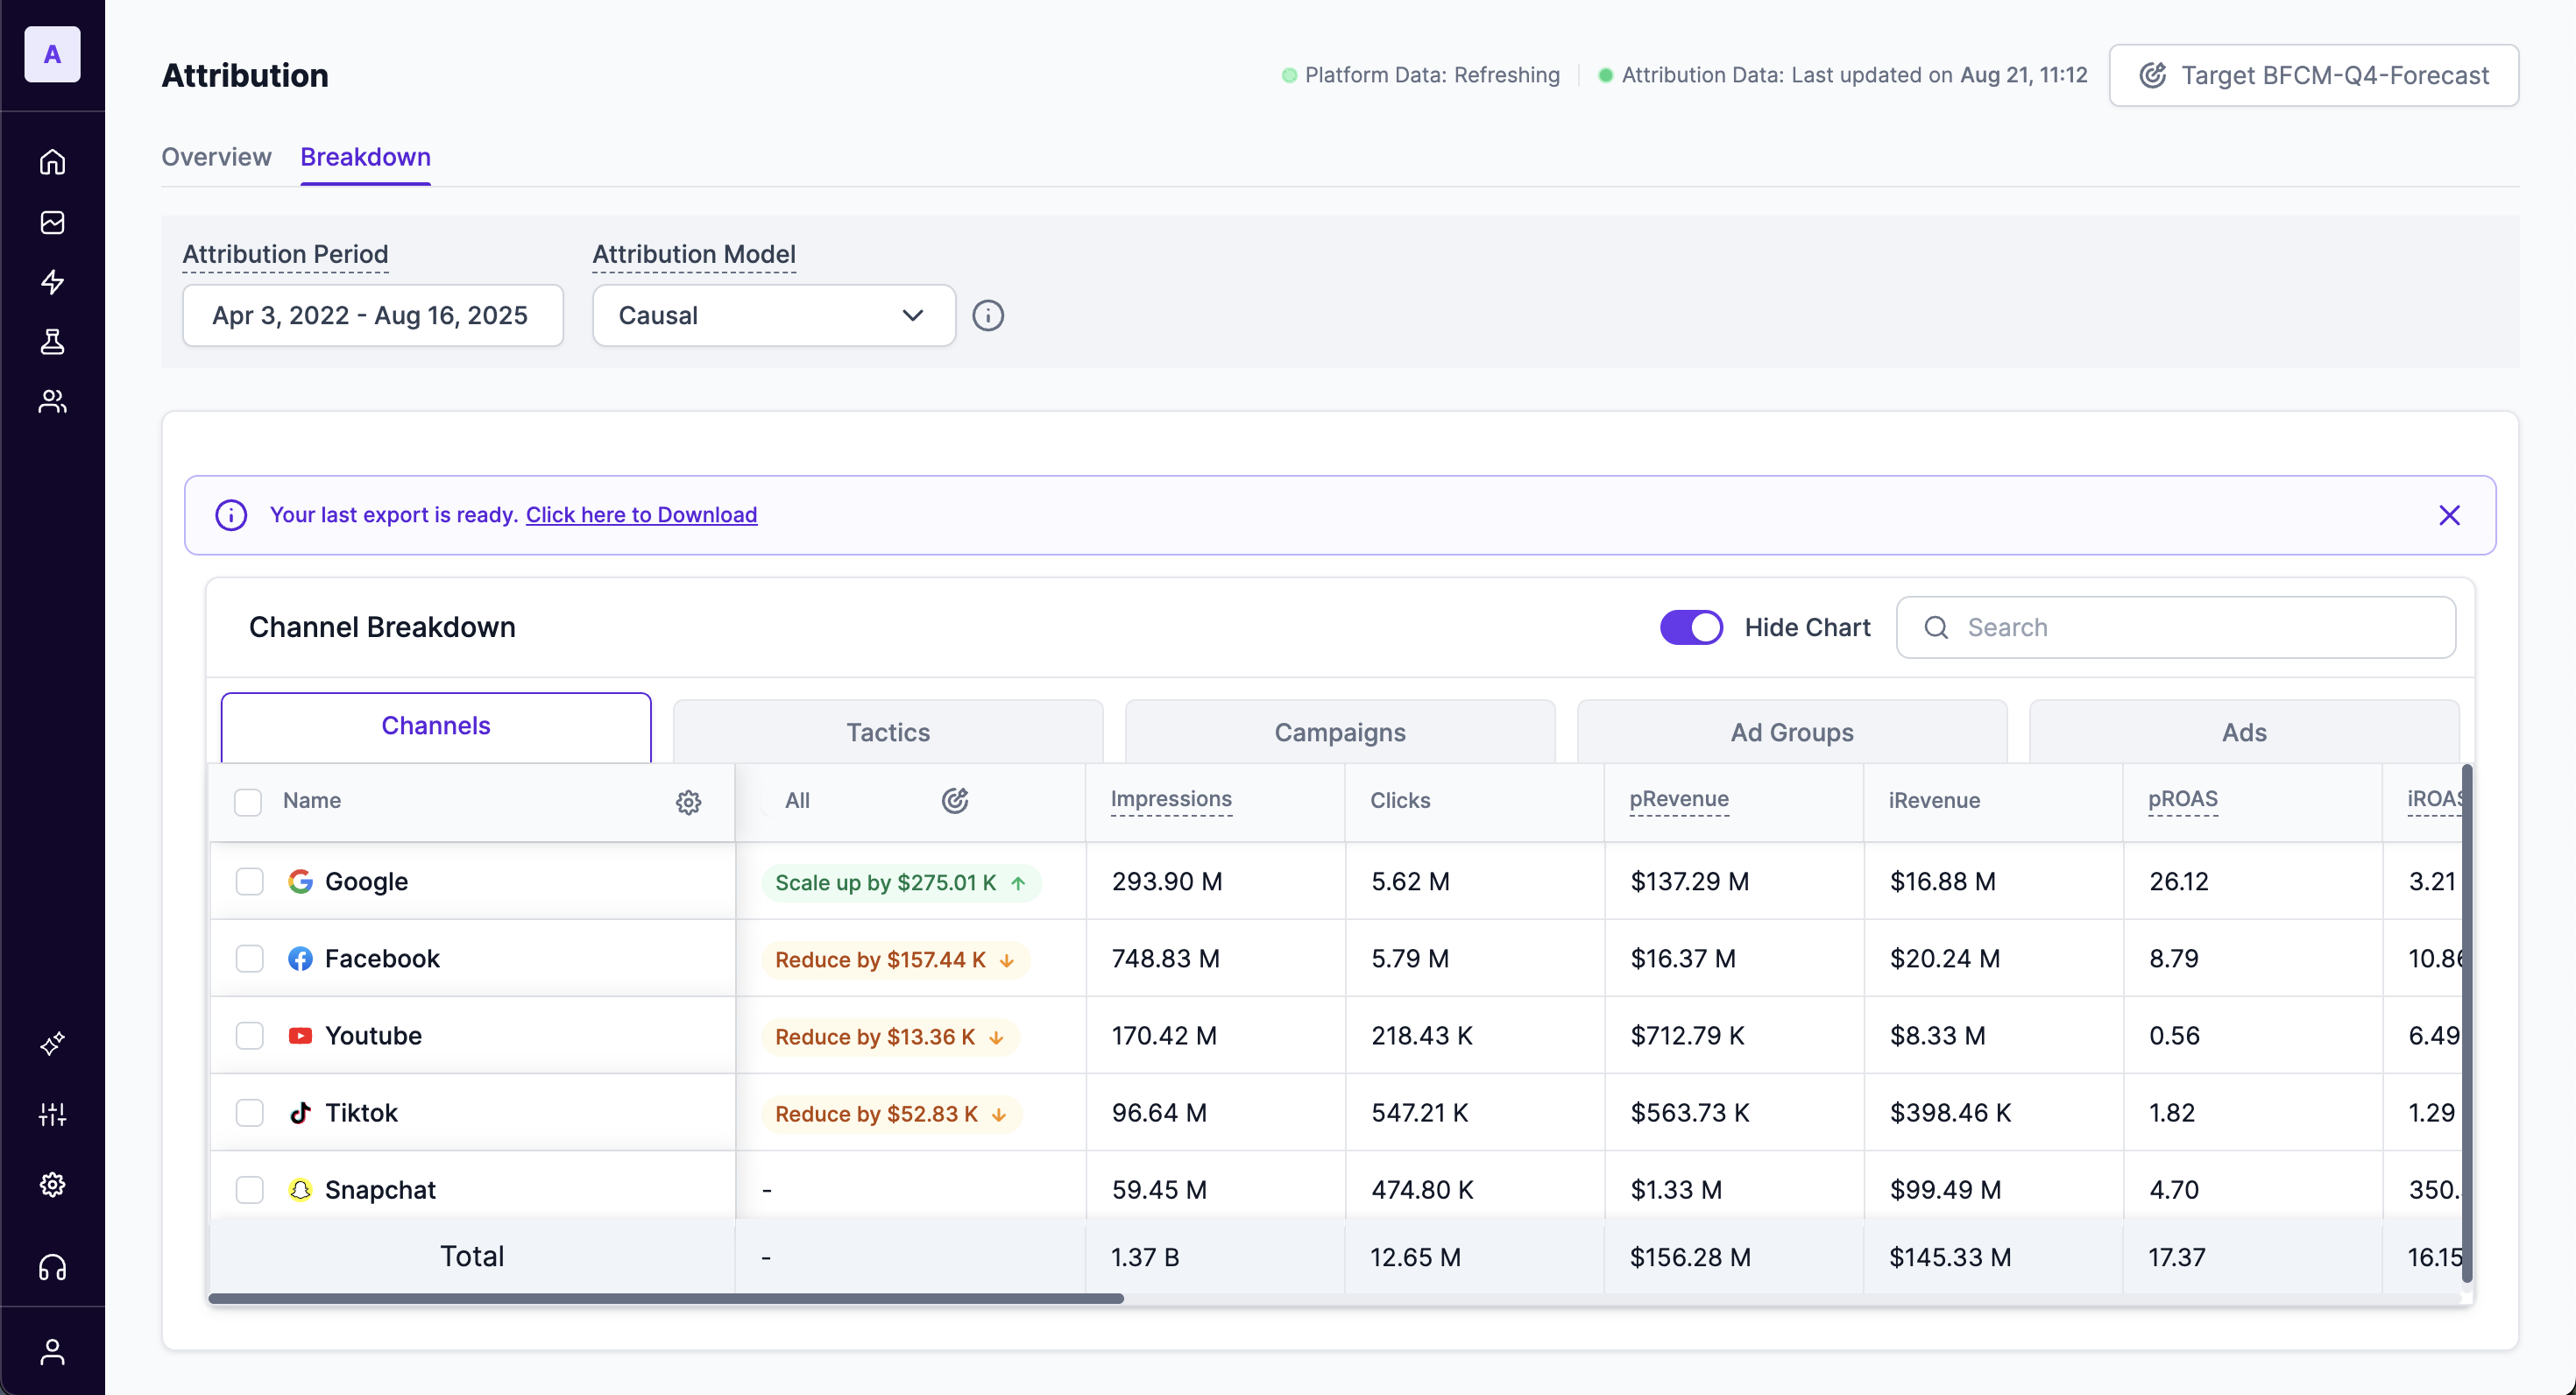Check the Google row checkbox
The image size is (2576, 1395).
[x=249, y=881]
